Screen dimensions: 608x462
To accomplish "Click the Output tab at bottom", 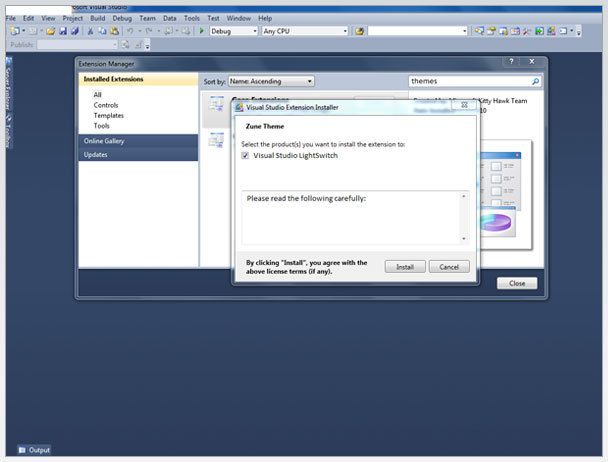I will (x=34, y=450).
